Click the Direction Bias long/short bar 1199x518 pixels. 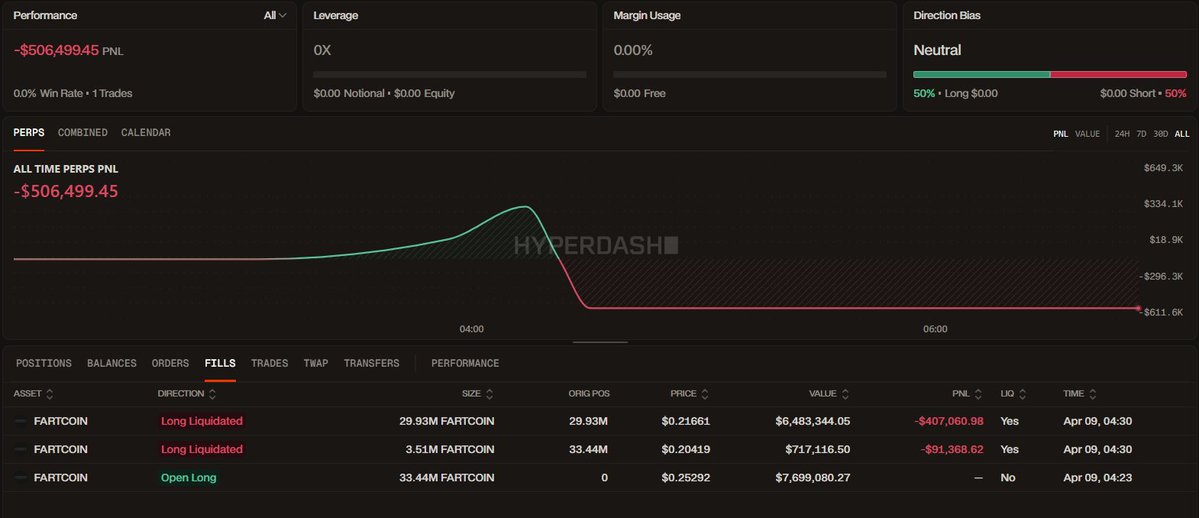pyautogui.click(x=1050, y=74)
